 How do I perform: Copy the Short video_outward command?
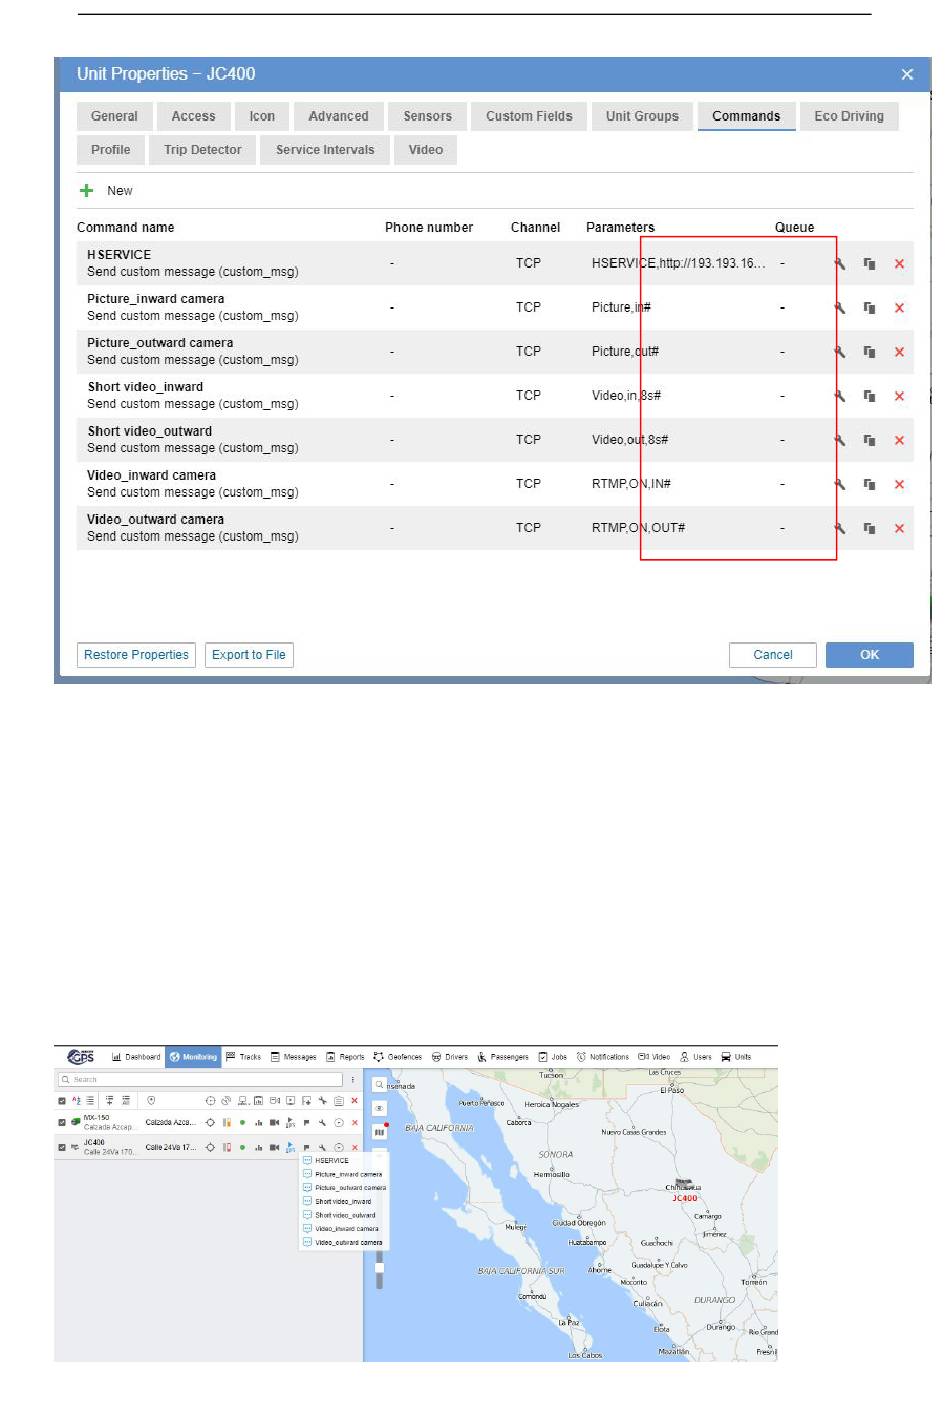click(869, 440)
